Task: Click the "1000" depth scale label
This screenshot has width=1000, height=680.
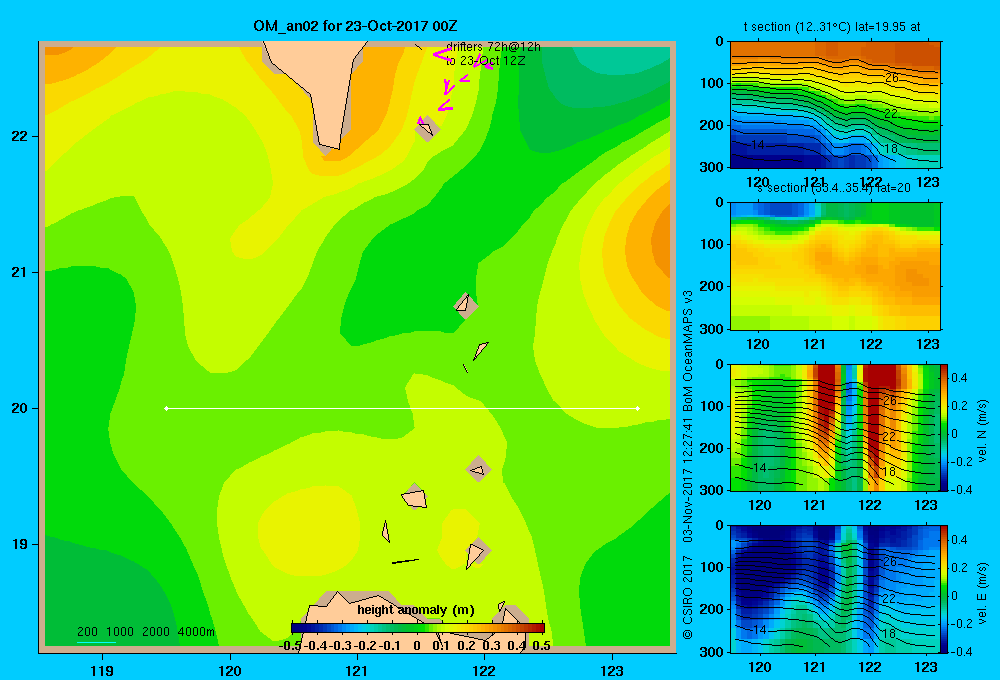Action: pos(120,632)
